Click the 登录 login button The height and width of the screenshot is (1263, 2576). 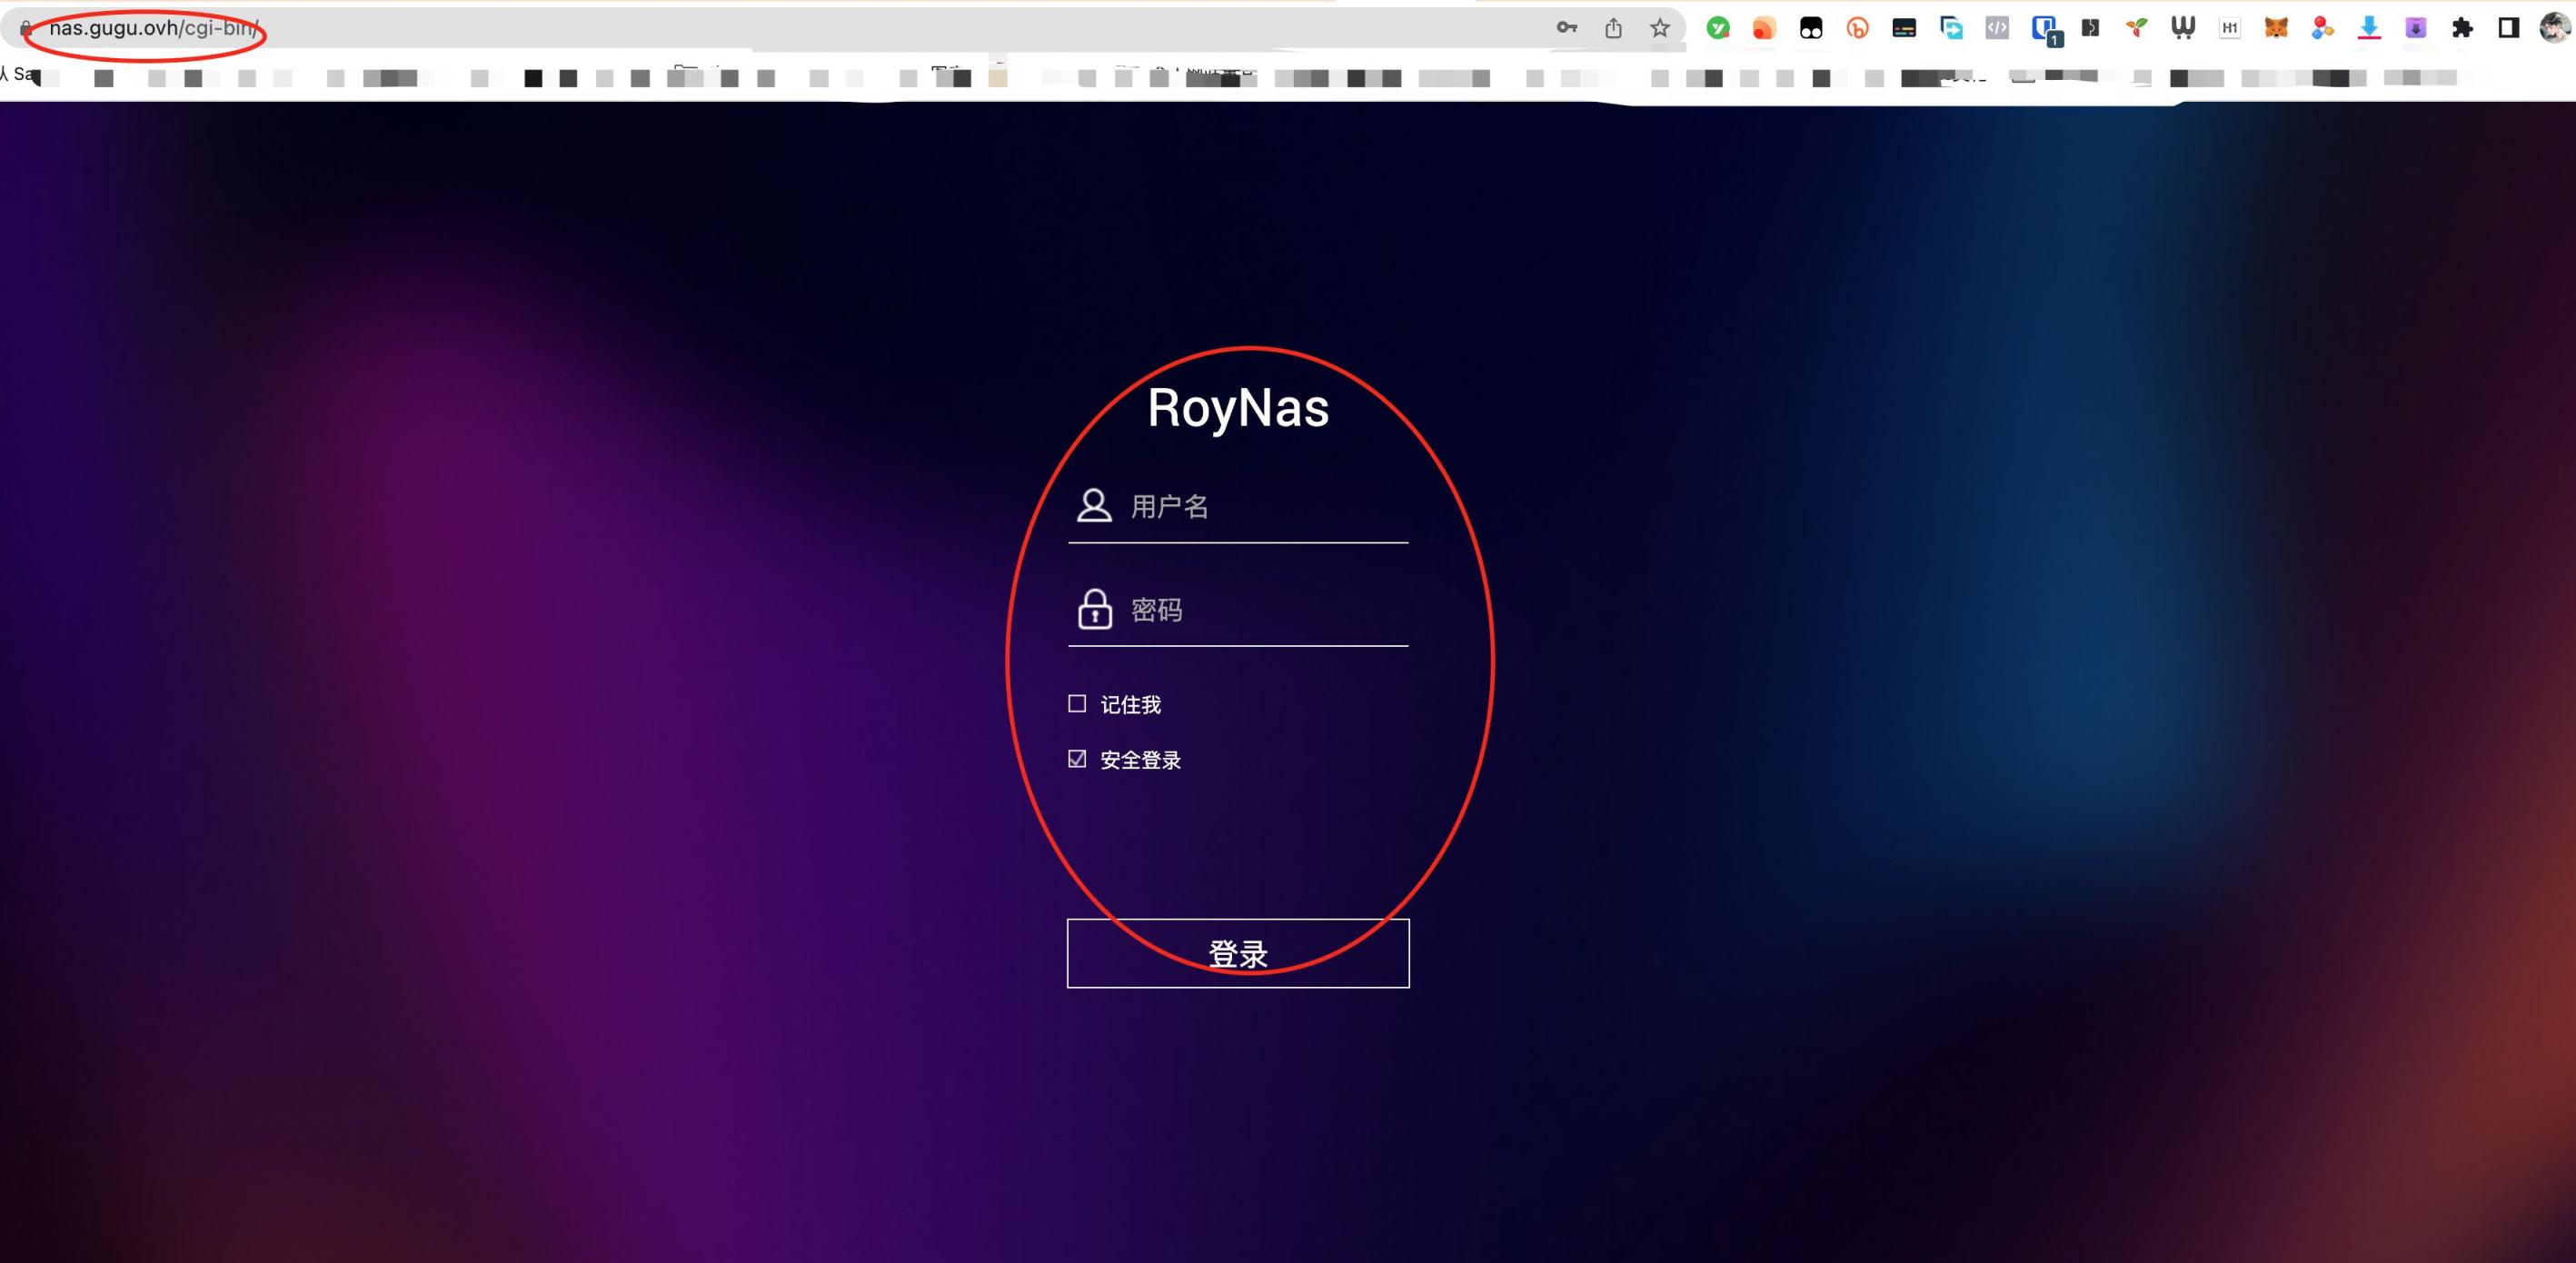1238,953
